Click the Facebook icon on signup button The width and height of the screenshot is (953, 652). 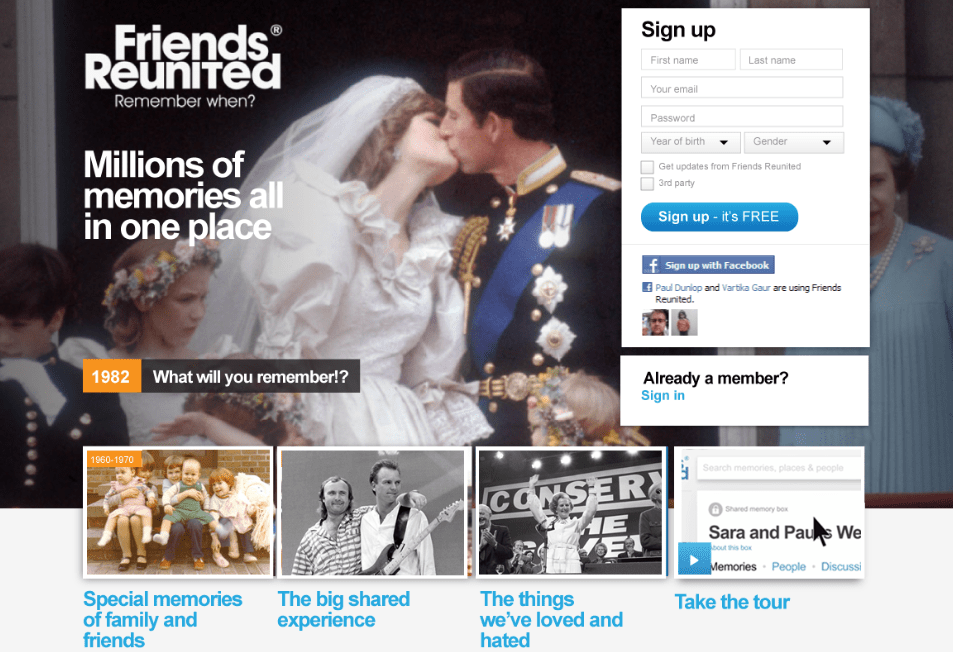pyautogui.click(x=653, y=265)
